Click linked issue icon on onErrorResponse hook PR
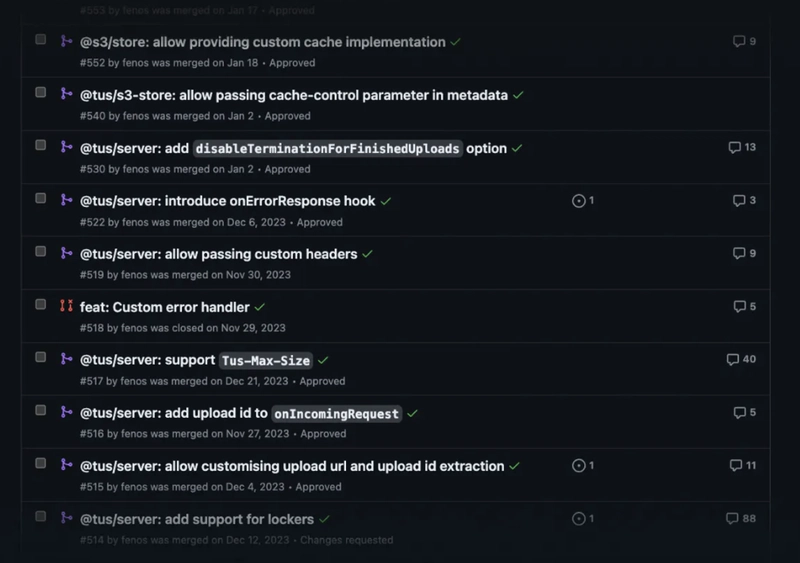Image resolution: width=800 pixels, height=563 pixels. point(578,200)
